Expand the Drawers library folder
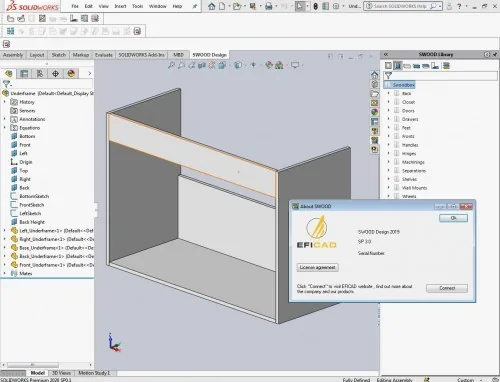 click(x=388, y=119)
